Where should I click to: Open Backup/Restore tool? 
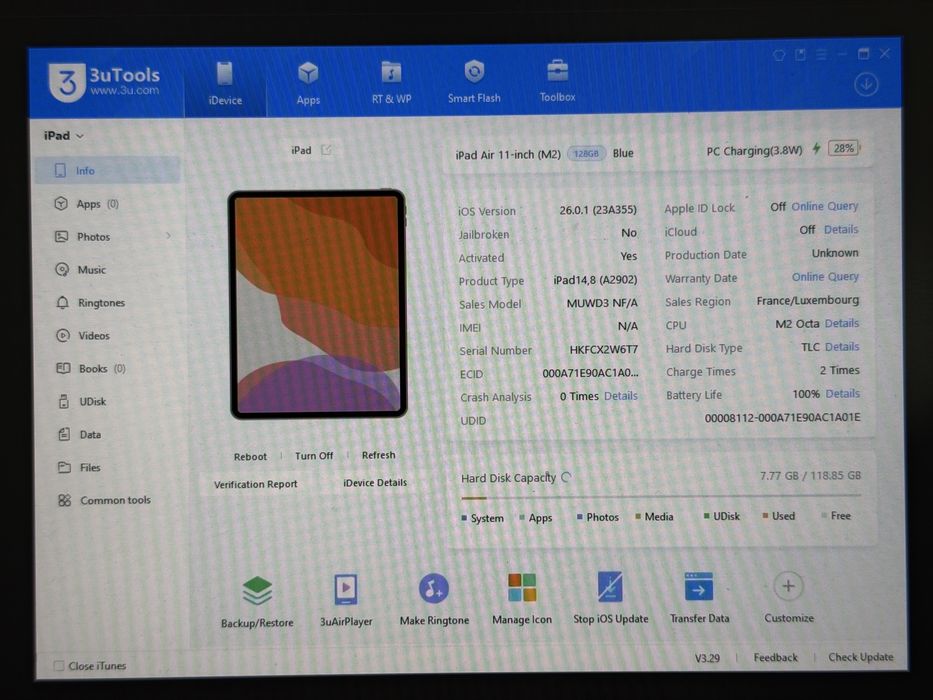[257, 601]
